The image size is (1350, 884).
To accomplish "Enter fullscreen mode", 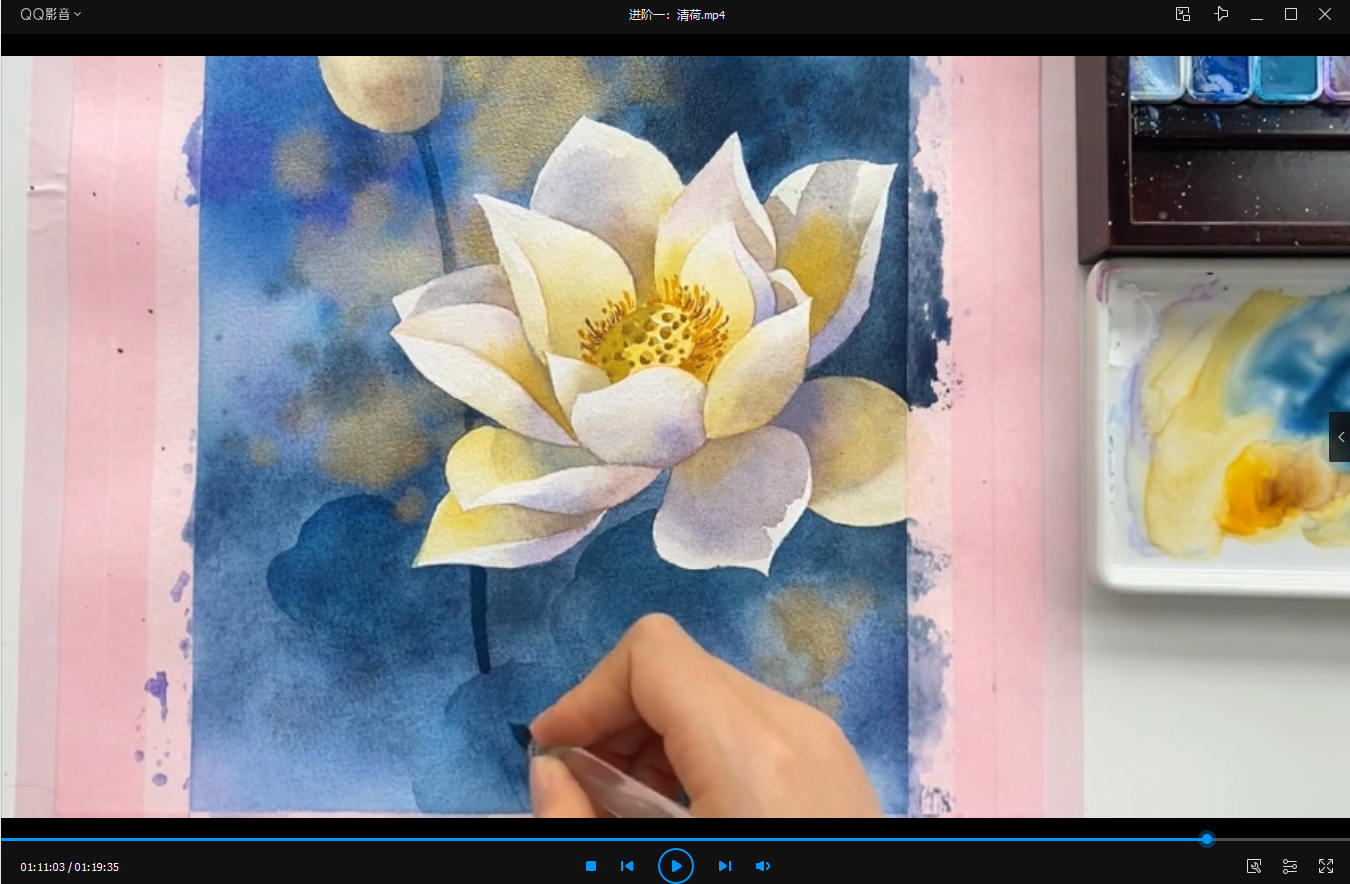I will point(1326,866).
